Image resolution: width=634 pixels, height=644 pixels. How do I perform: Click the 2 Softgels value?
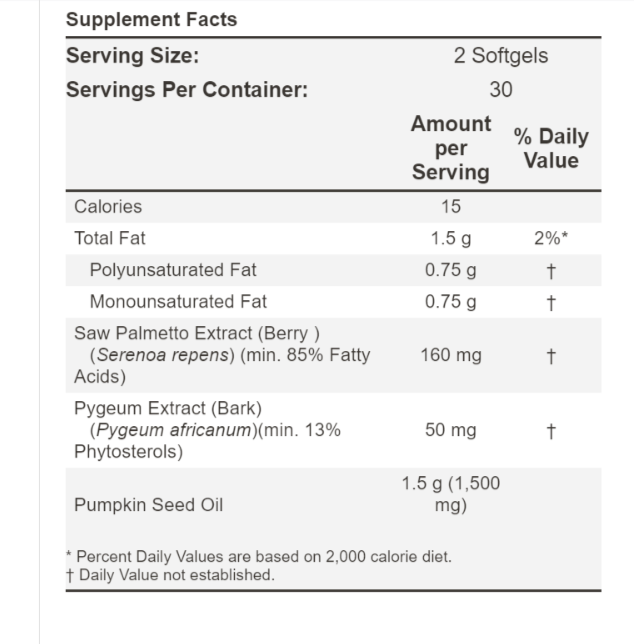500,56
